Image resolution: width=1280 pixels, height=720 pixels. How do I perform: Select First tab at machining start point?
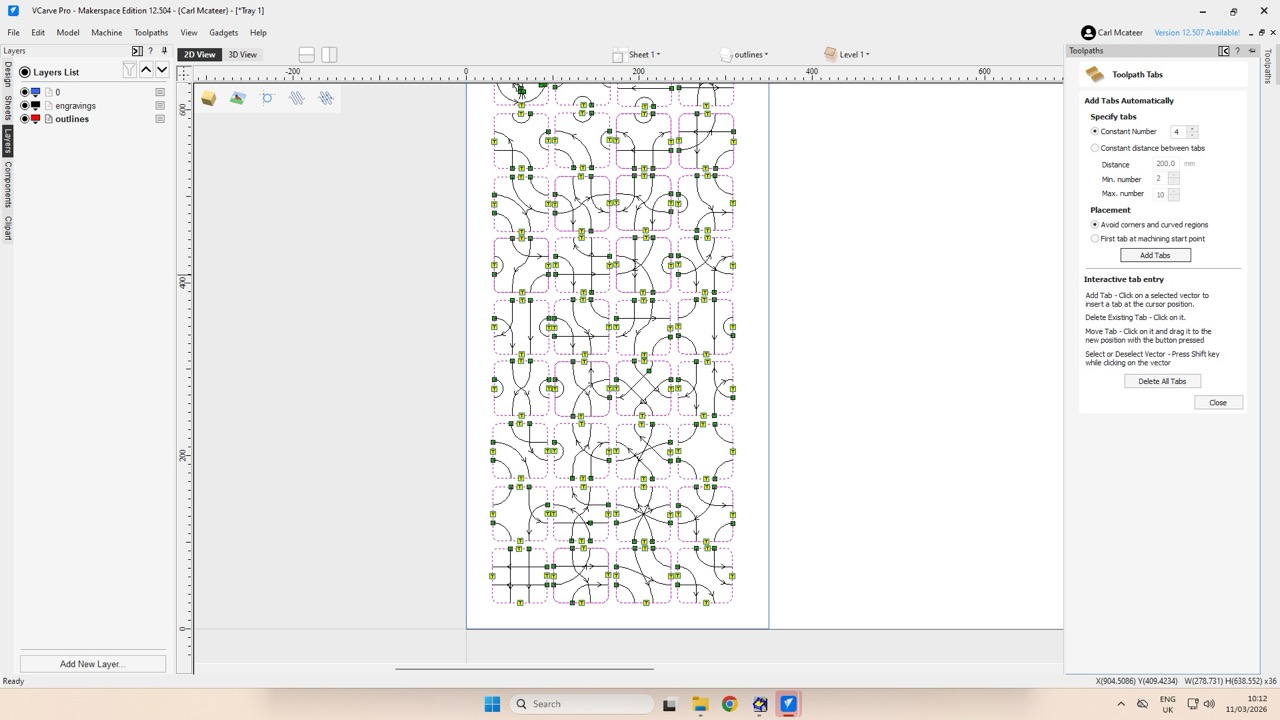point(1095,239)
